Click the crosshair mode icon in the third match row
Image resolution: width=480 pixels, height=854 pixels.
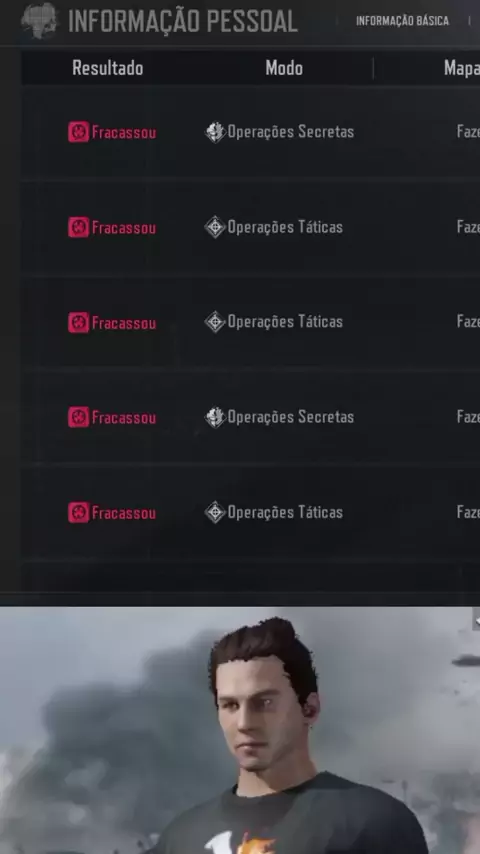pos(215,322)
